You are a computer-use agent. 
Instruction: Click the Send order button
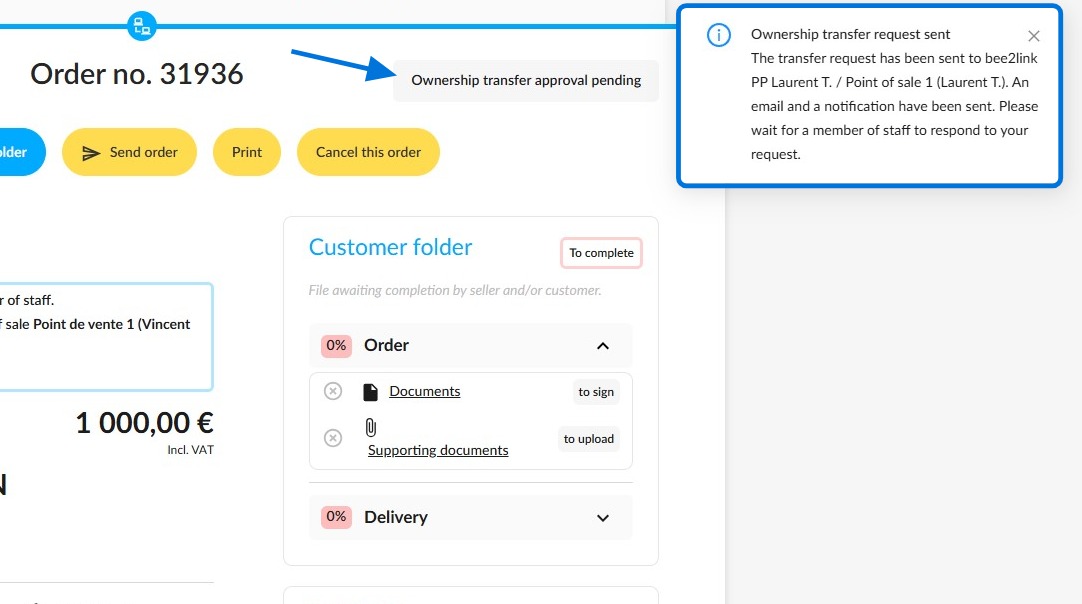tap(129, 152)
